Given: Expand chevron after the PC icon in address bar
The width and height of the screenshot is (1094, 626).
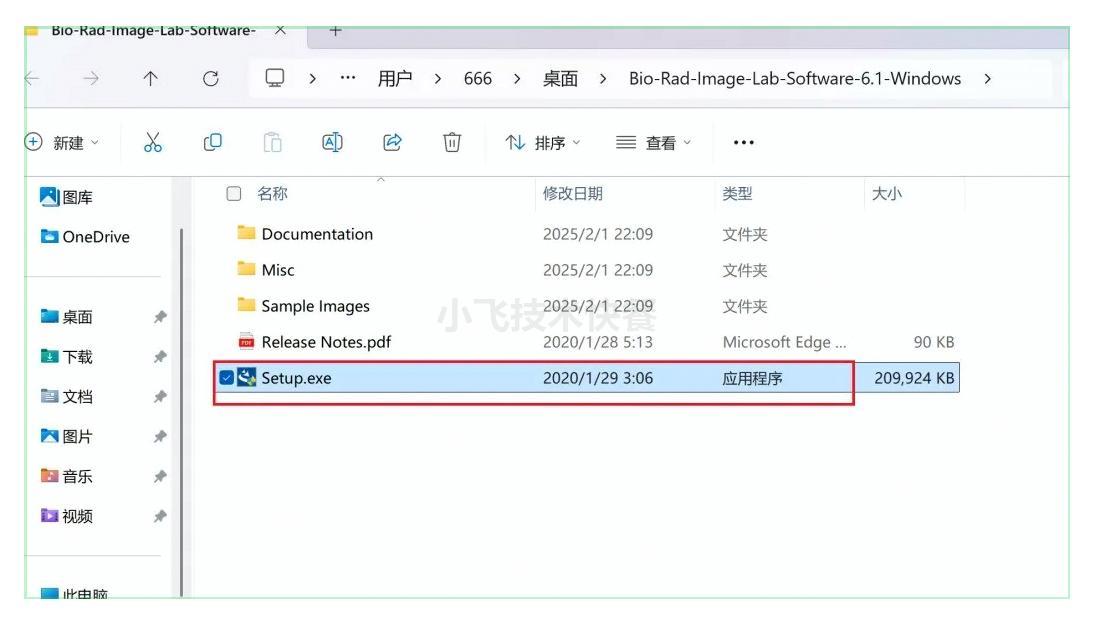Looking at the screenshot, I should (313, 79).
